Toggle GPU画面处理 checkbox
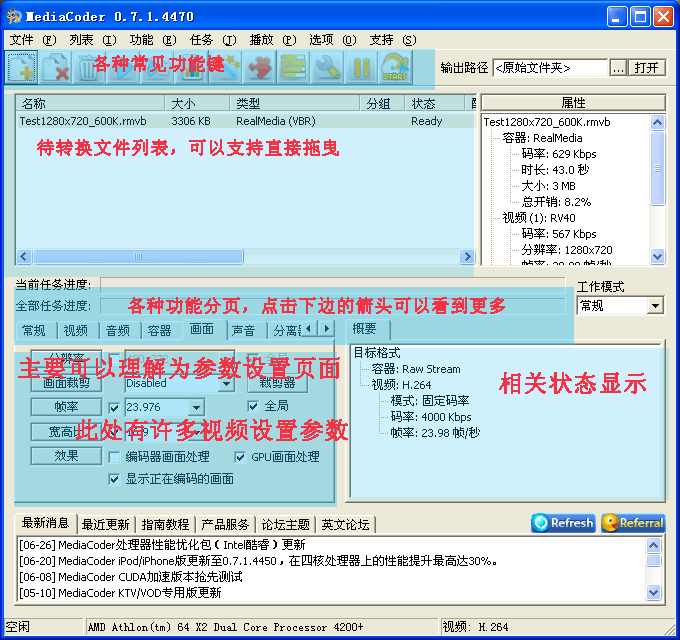 (240, 457)
